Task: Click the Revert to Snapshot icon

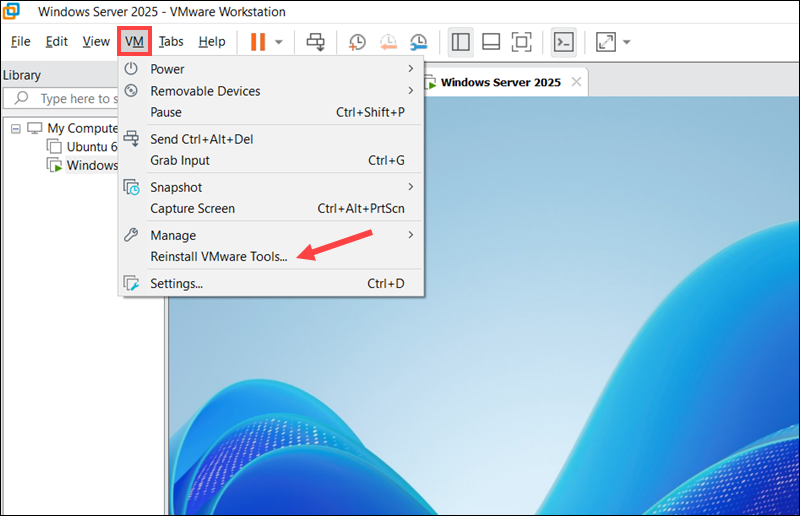Action: 388,42
